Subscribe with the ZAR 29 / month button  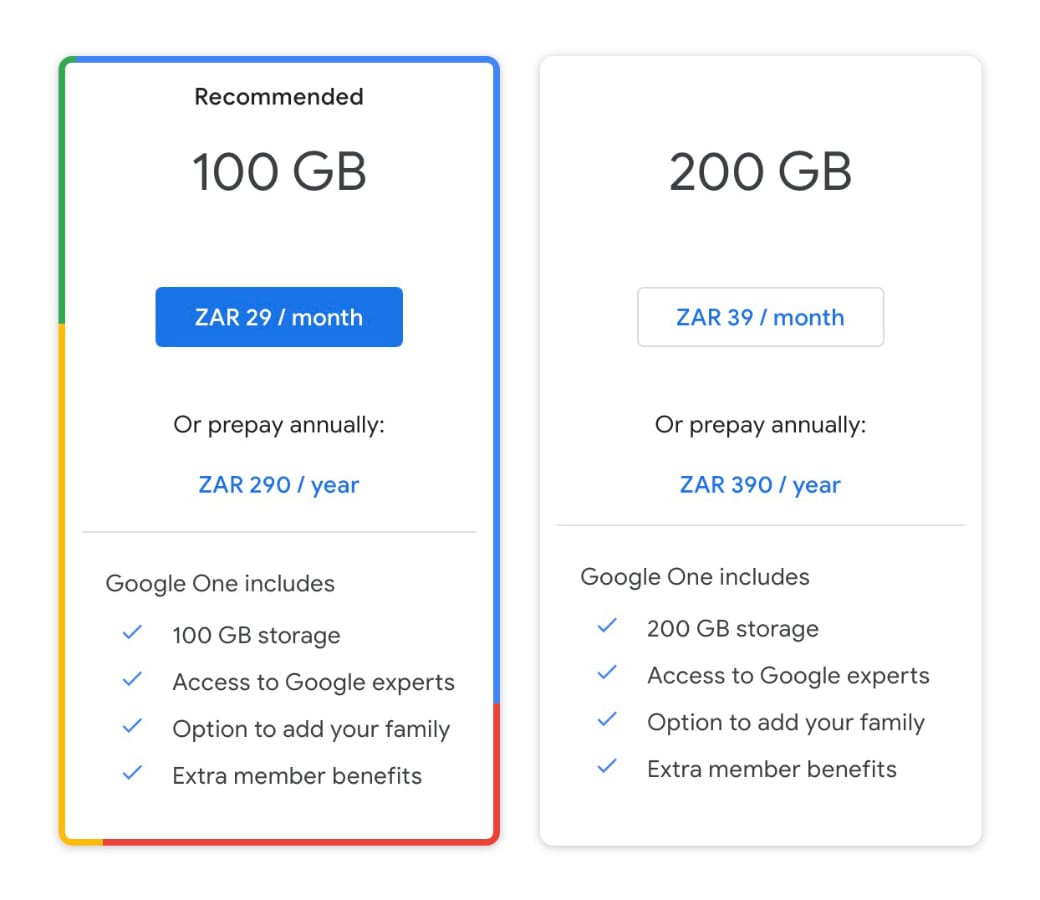pyautogui.click(x=279, y=317)
